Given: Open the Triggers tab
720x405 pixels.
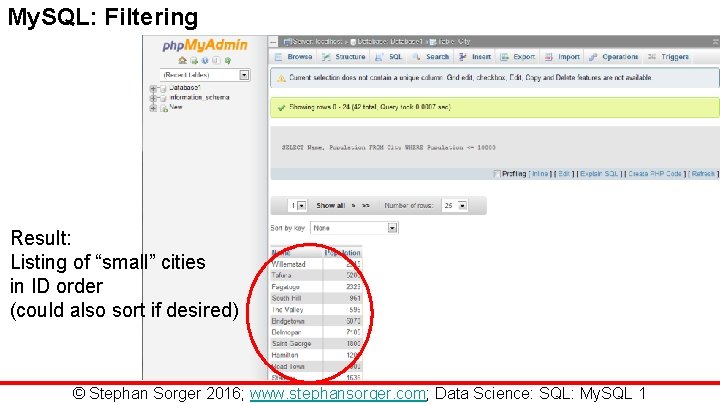Looking at the screenshot, I should (669, 56).
